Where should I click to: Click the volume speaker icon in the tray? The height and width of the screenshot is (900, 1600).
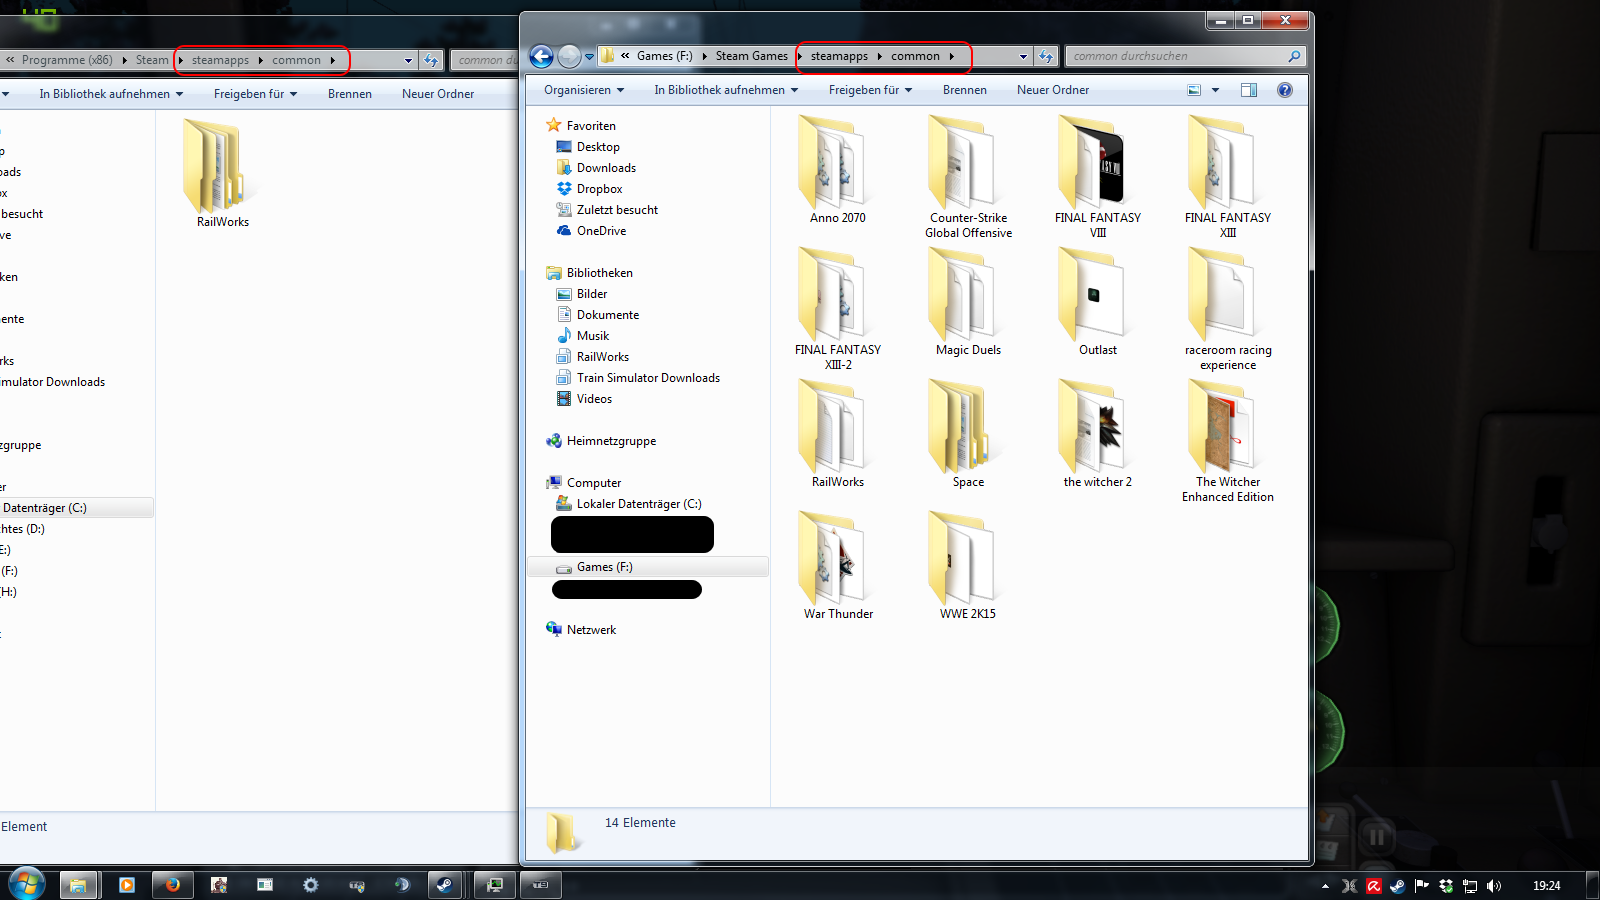pos(1494,886)
